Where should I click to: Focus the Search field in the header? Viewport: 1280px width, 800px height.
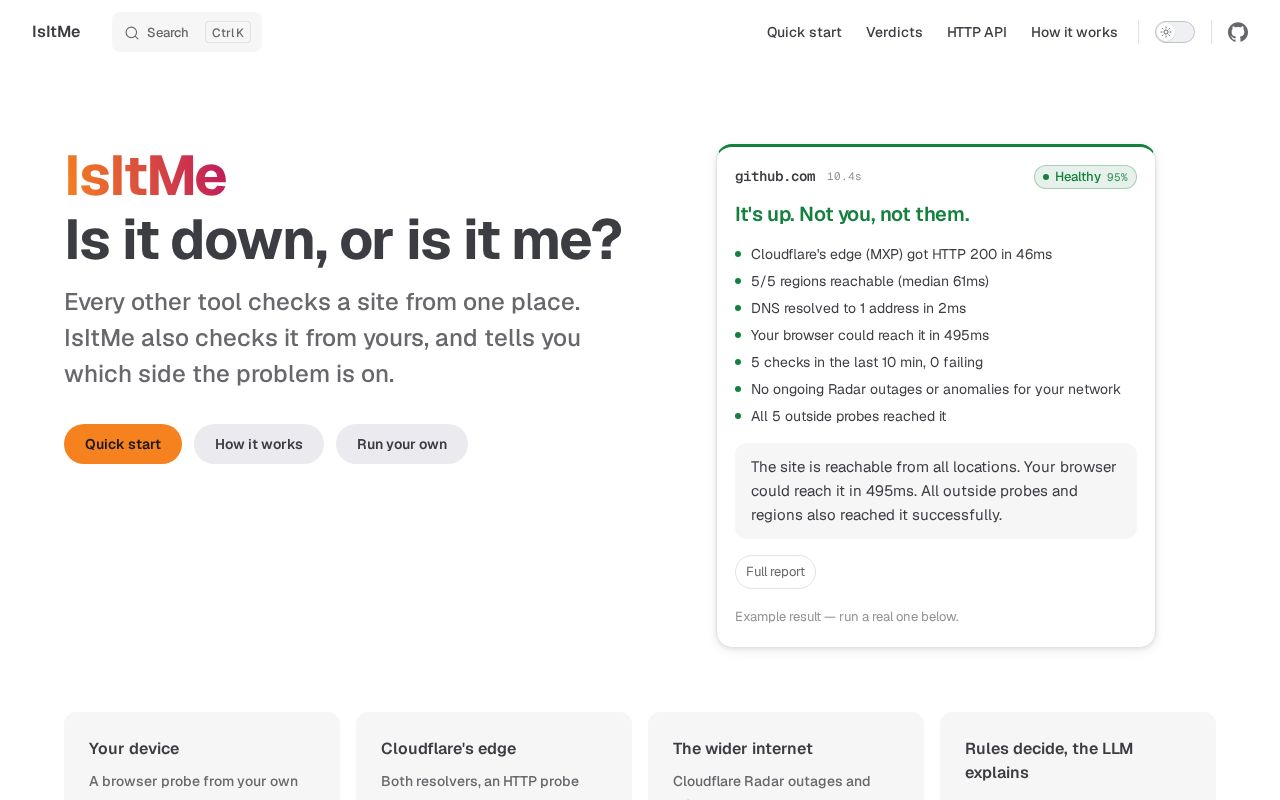coord(187,32)
